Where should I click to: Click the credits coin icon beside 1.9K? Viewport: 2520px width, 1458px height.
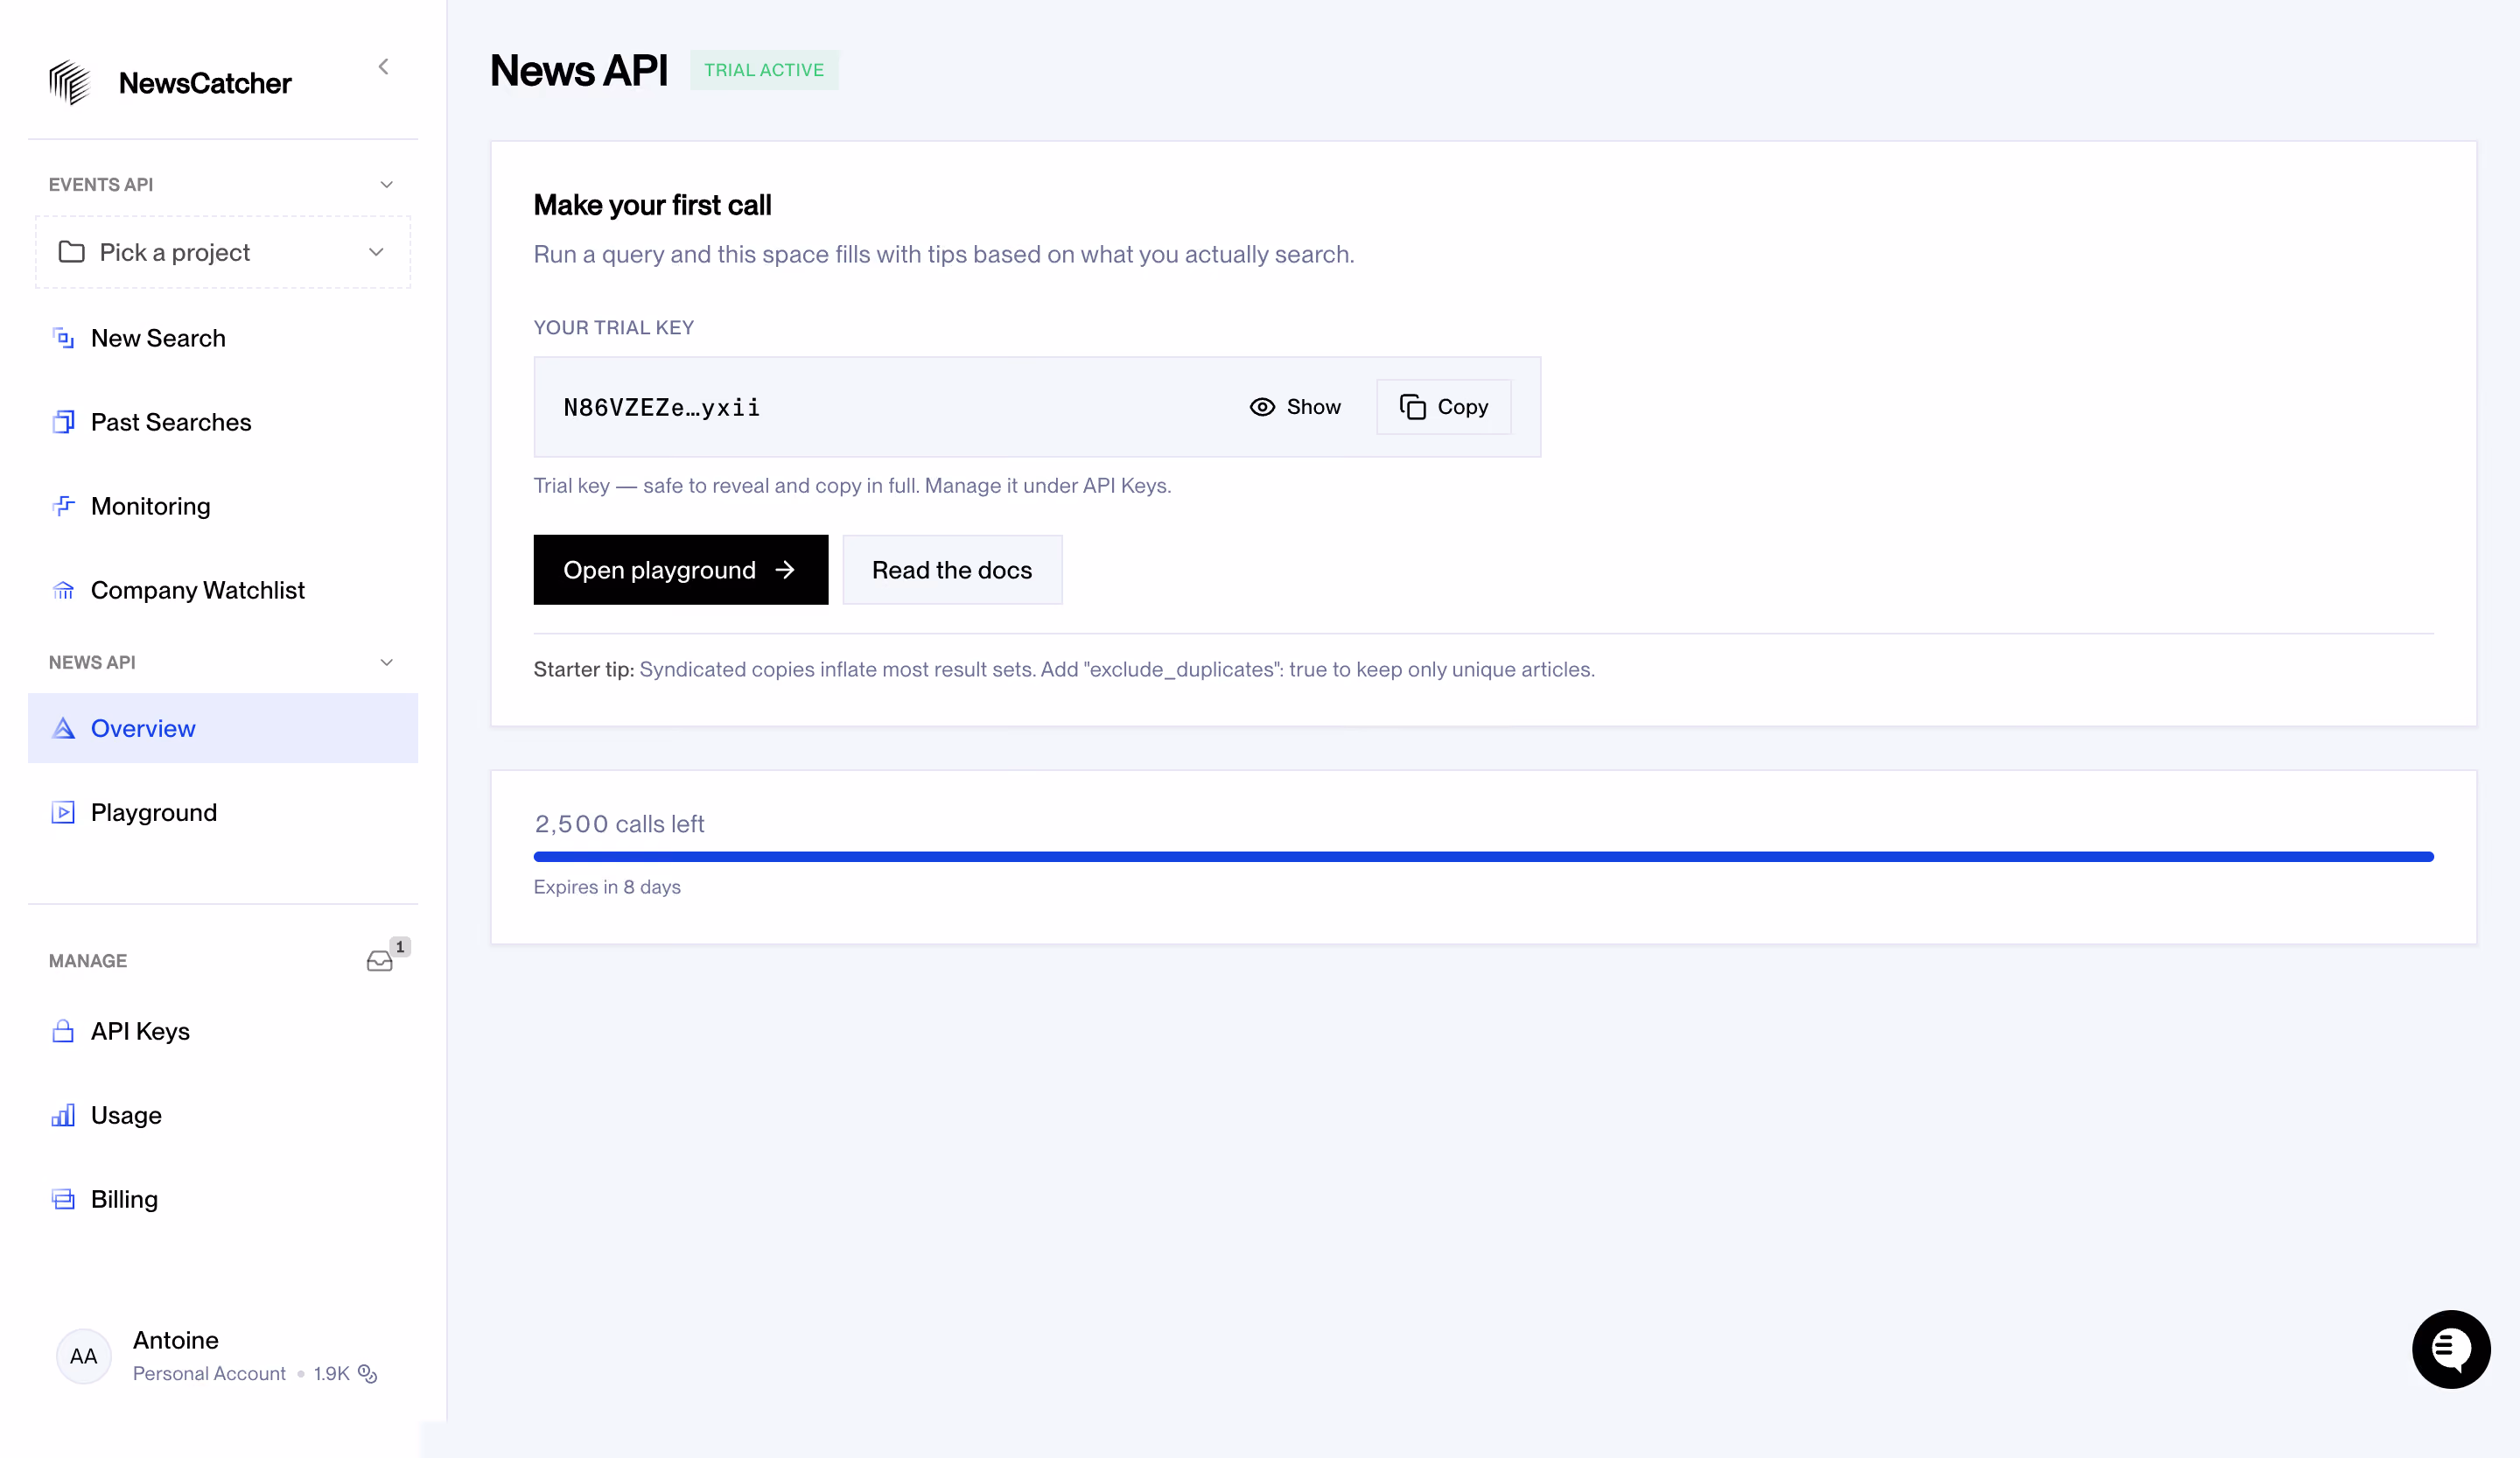click(x=368, y=1374)
